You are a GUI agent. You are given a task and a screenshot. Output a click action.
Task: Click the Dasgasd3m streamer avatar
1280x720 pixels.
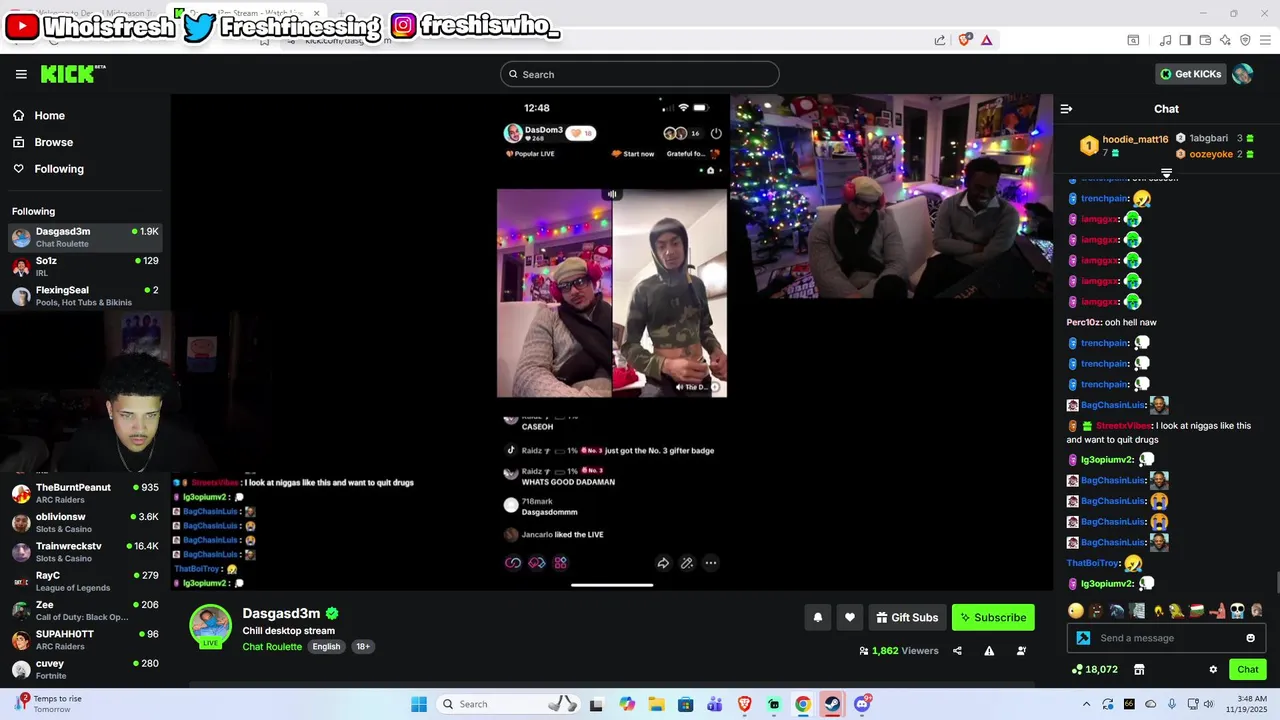click(210, 625)
